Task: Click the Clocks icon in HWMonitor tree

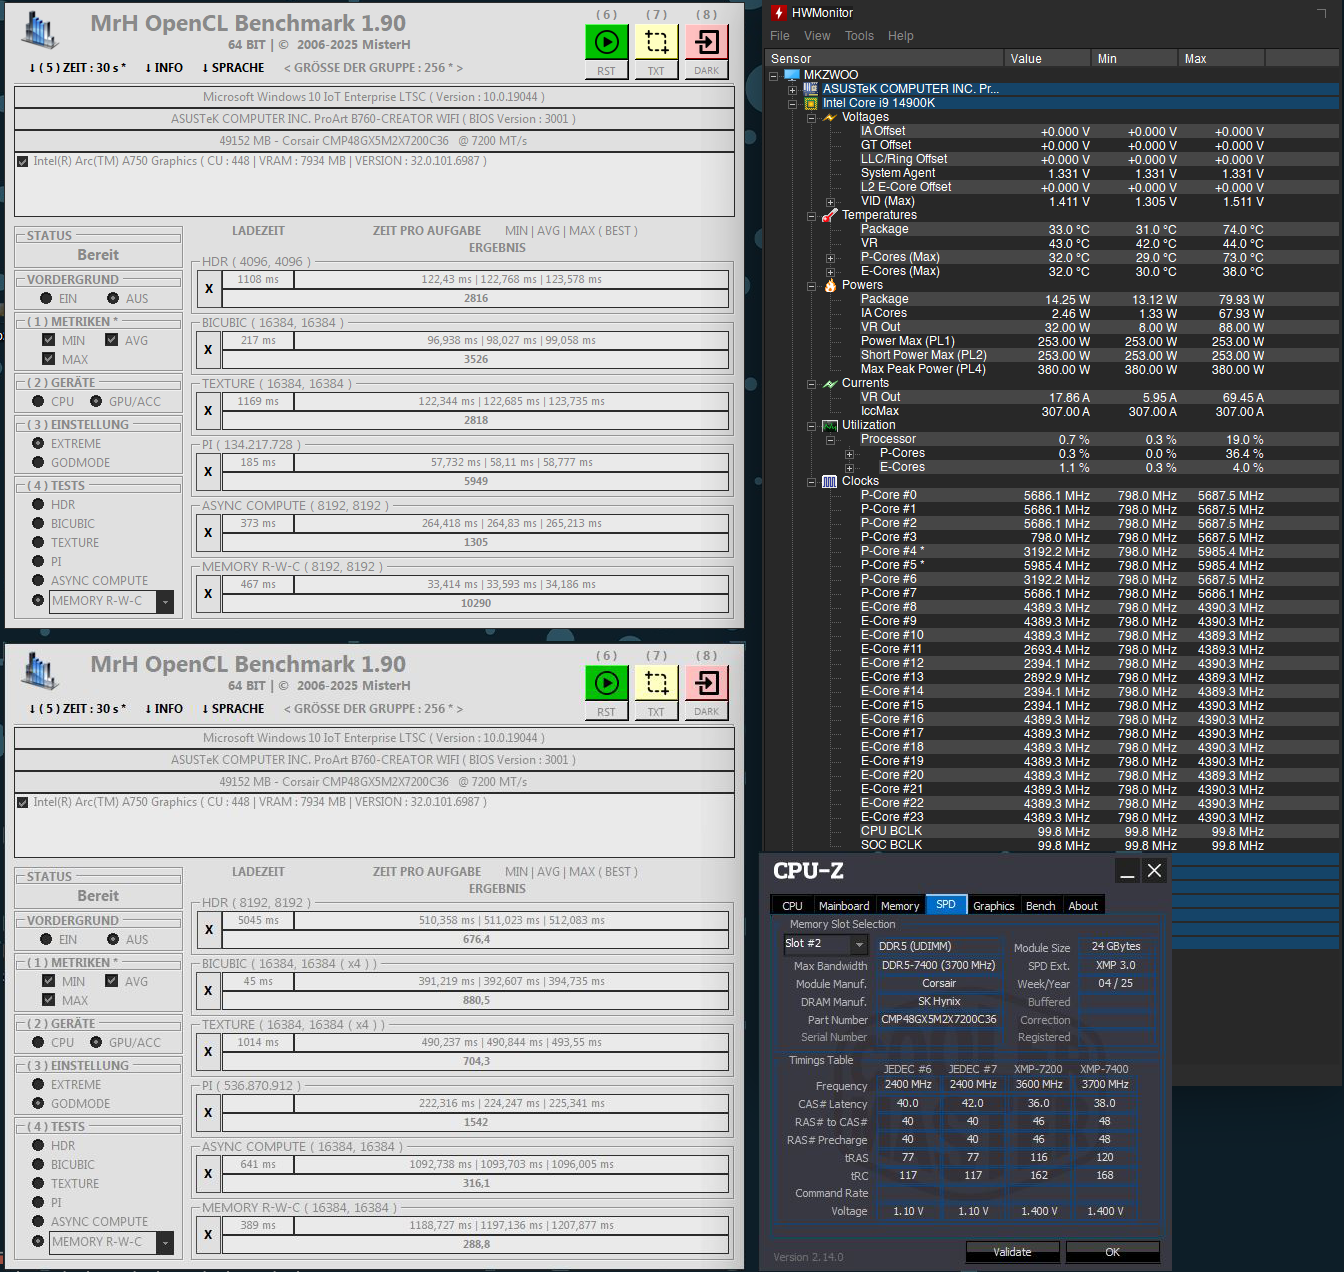Action: pos(829,481)
